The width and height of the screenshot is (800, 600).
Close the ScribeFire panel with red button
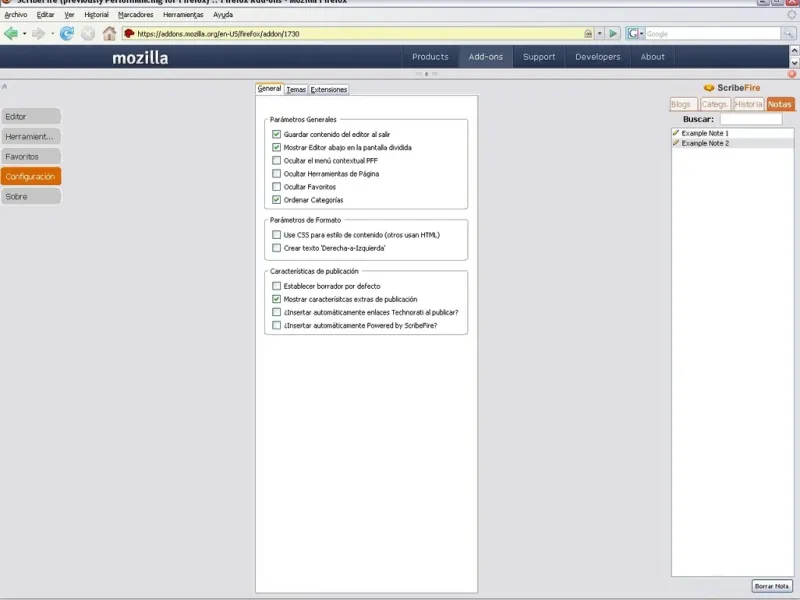pyautogui.click(x=792, y=74)
